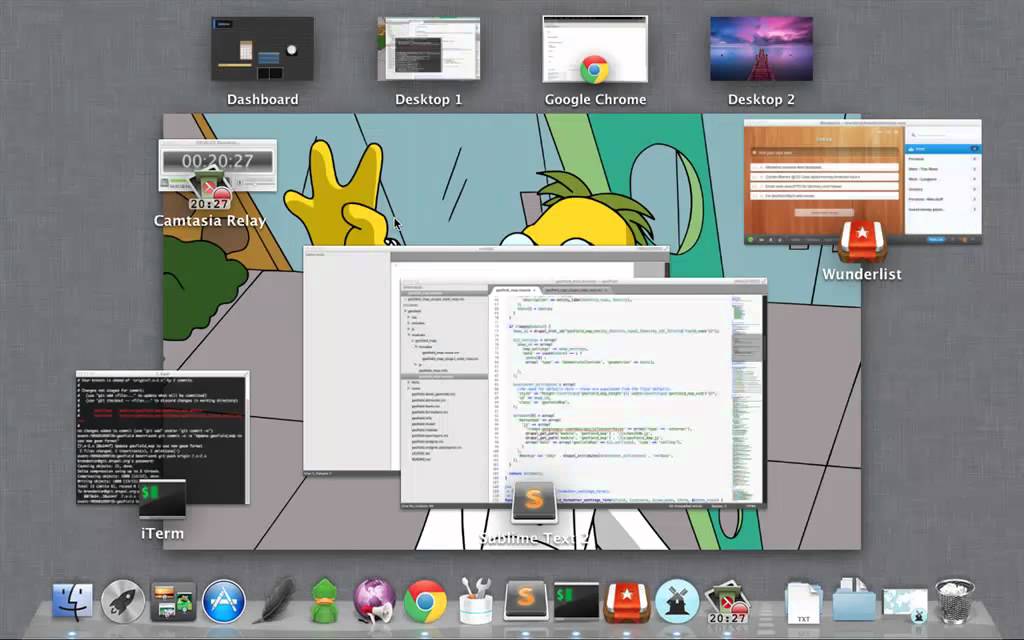Screen dimensions: 1024x640
Task: Switch to the Dashboard space
Action: click(x=263, y=49)
